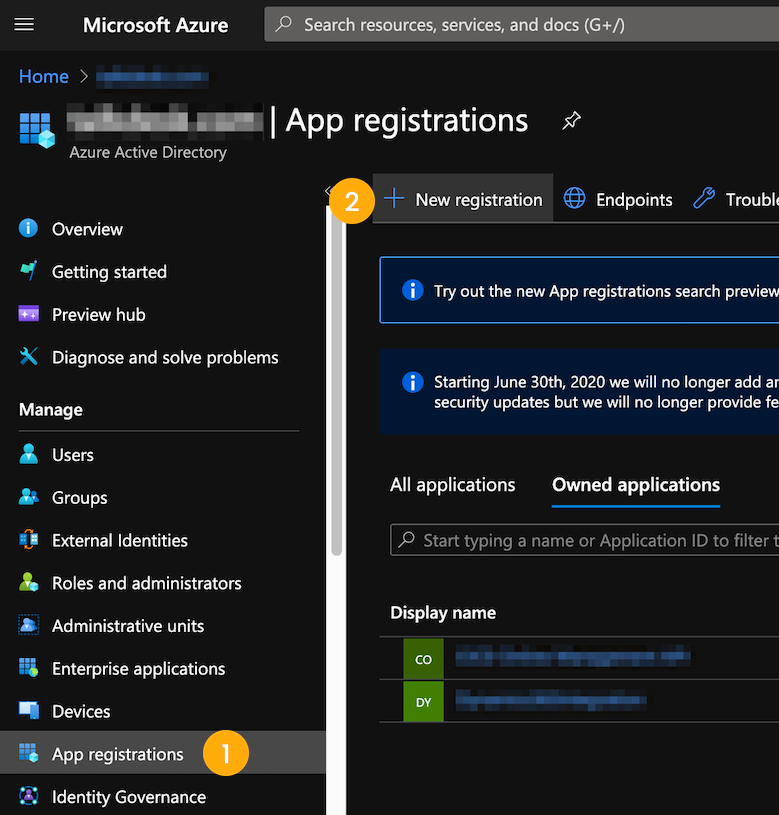Switch to the All applications tab
This screenshot has width=779, height=815.
(452, 485)
